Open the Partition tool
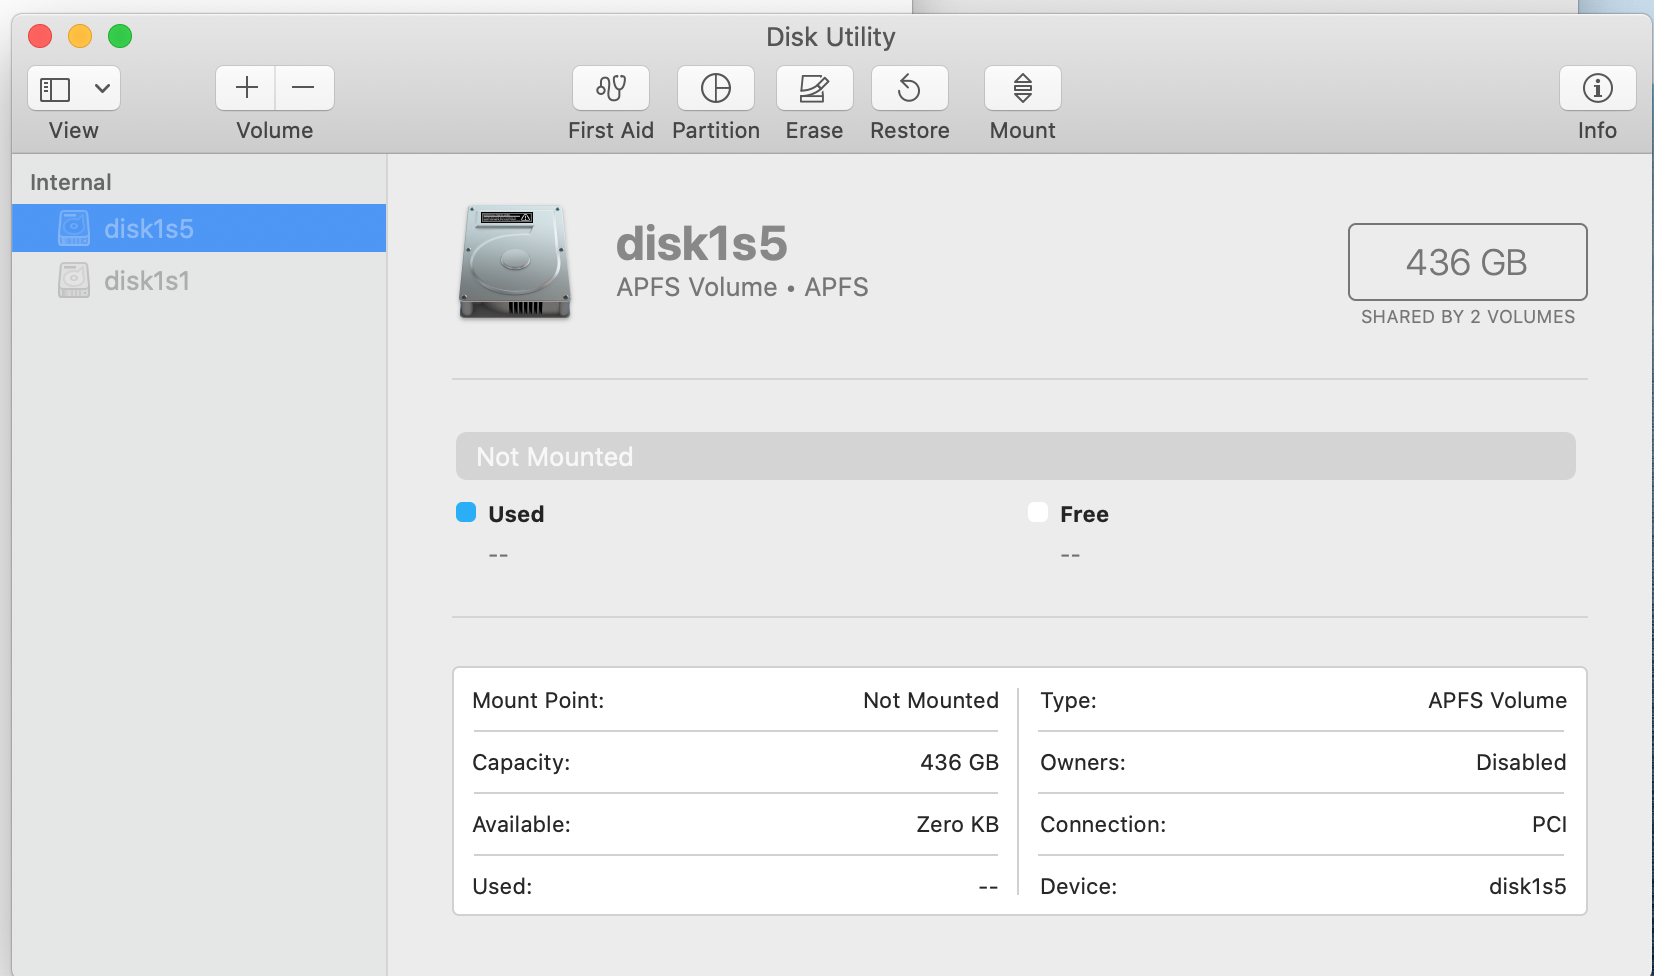 pos(716,88)
